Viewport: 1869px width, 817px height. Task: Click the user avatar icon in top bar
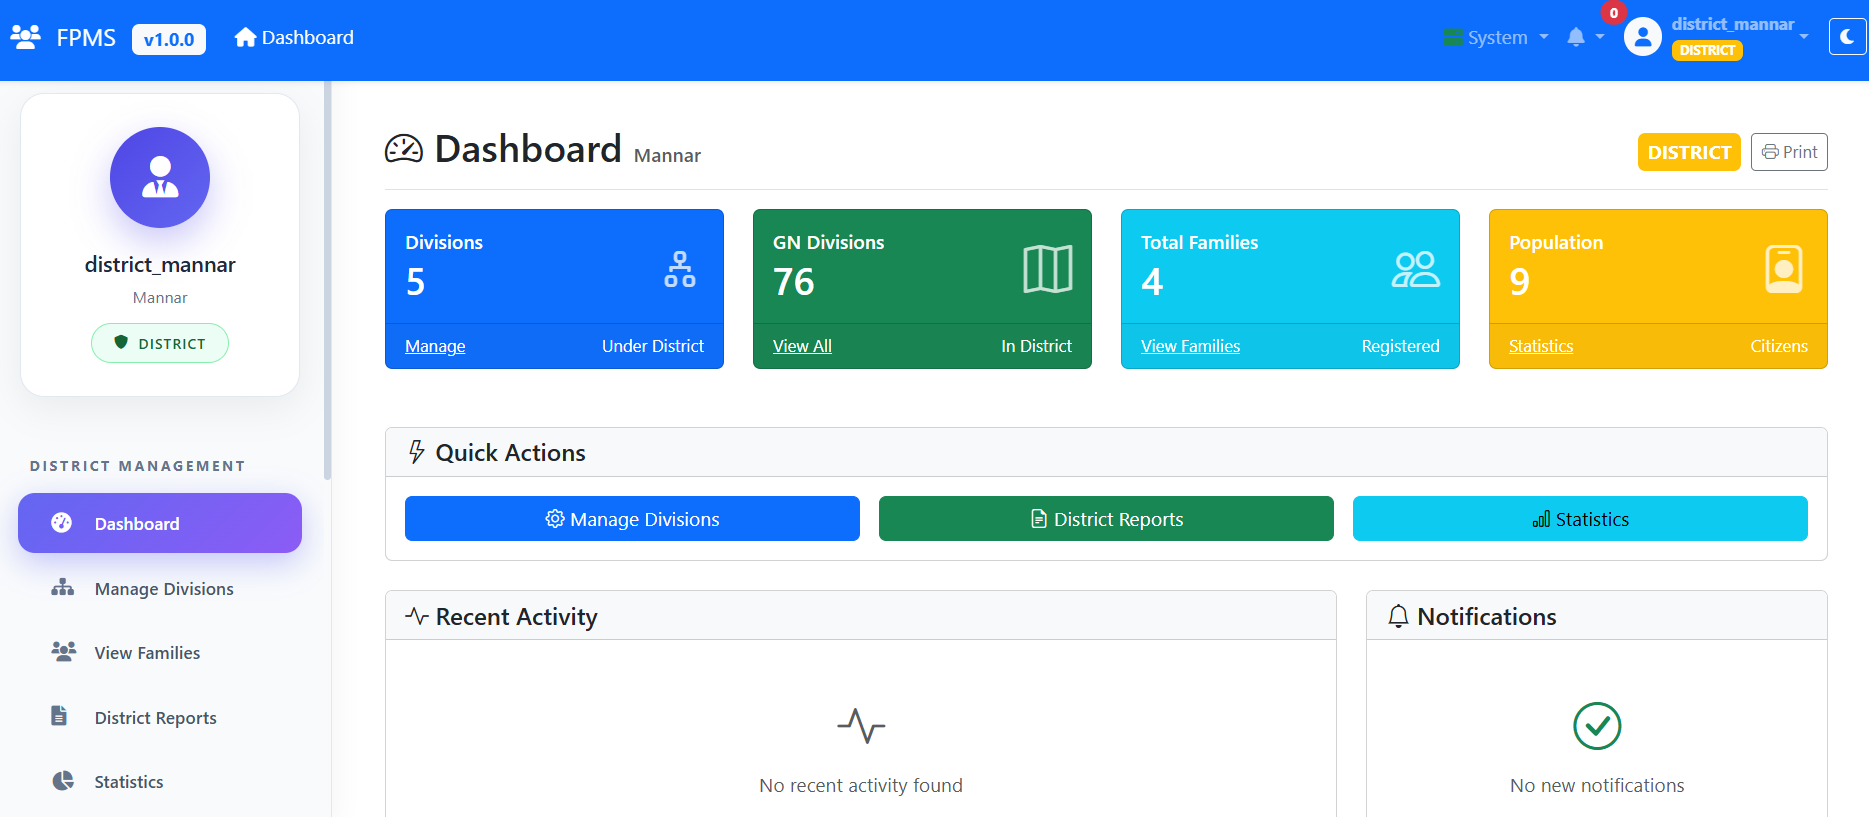1642,38
